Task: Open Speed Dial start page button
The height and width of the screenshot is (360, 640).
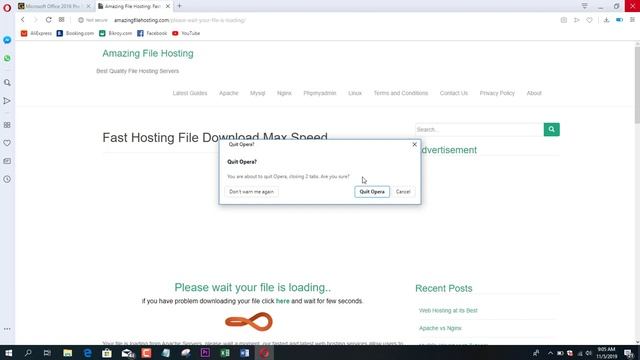Action: (x=62, y=20)
